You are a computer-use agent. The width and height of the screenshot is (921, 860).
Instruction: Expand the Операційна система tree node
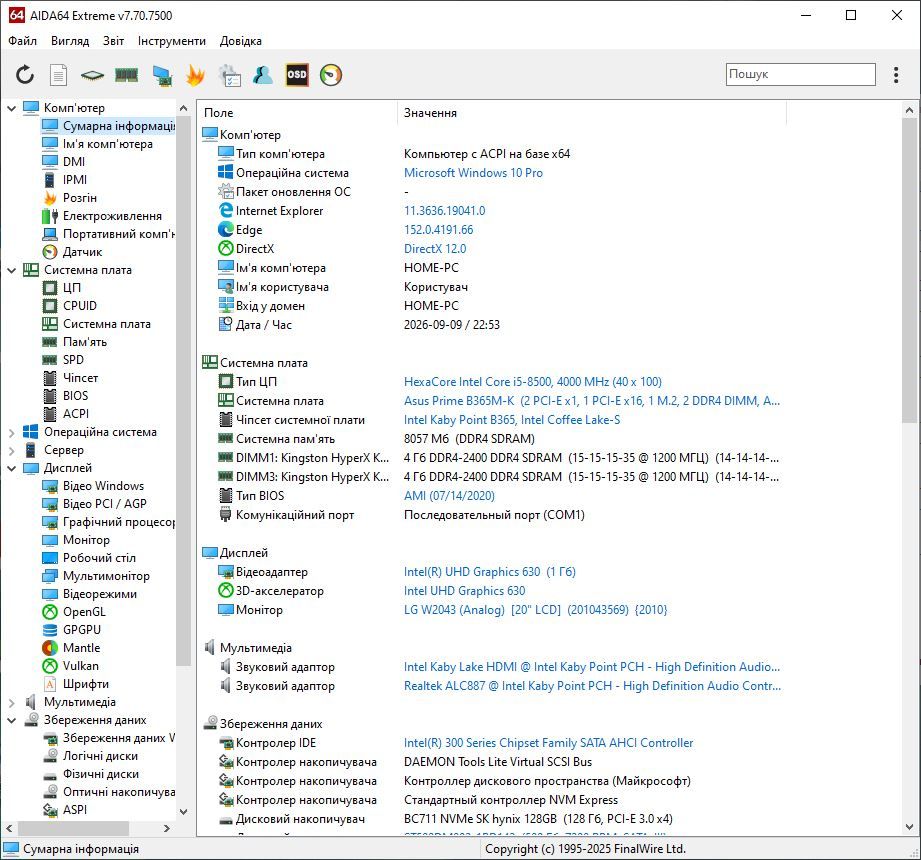pos(11,432)
